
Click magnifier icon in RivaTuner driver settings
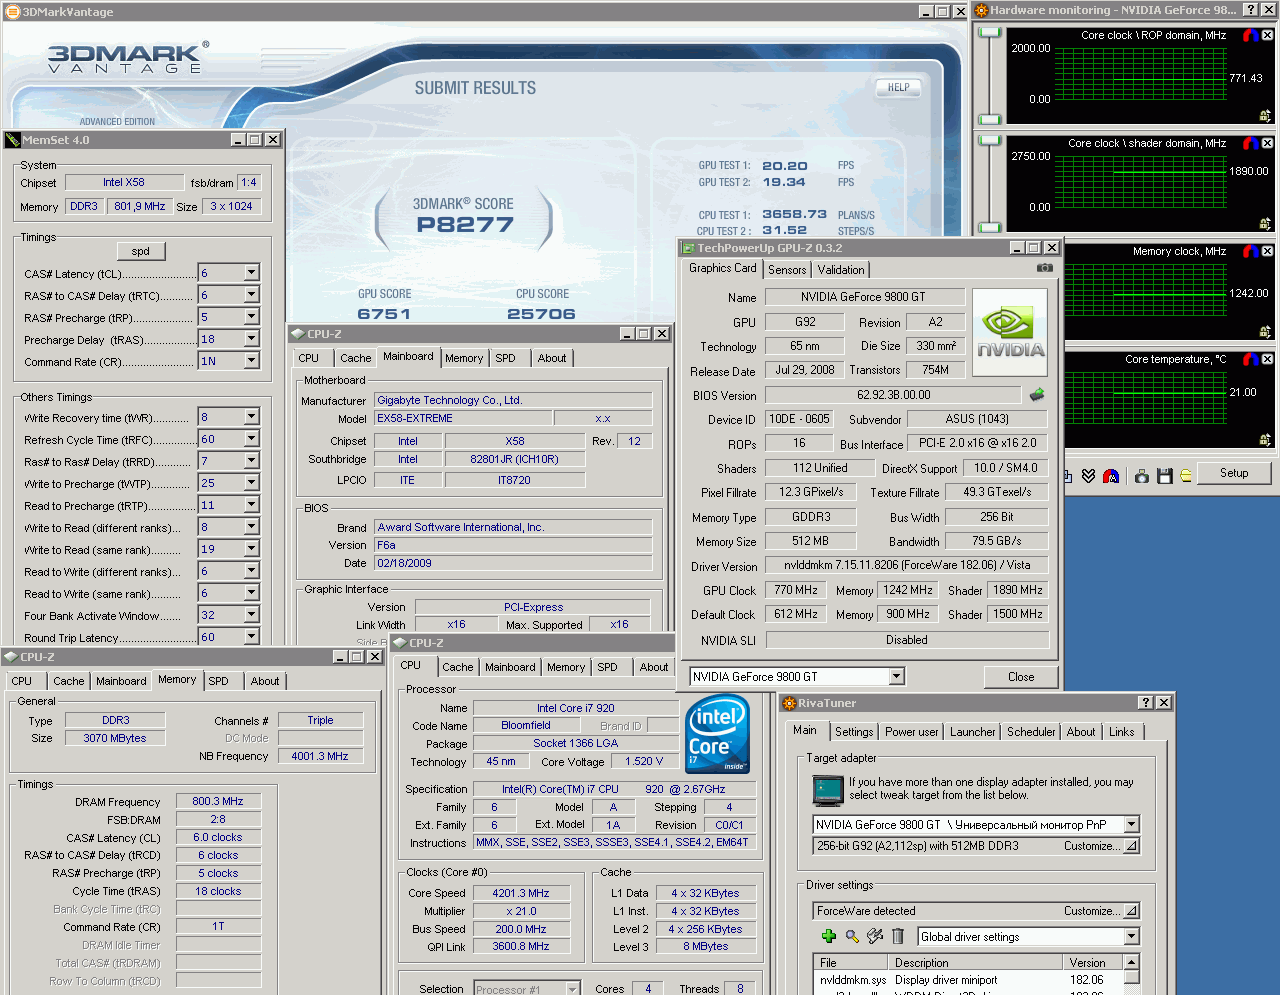coord(852,936)
